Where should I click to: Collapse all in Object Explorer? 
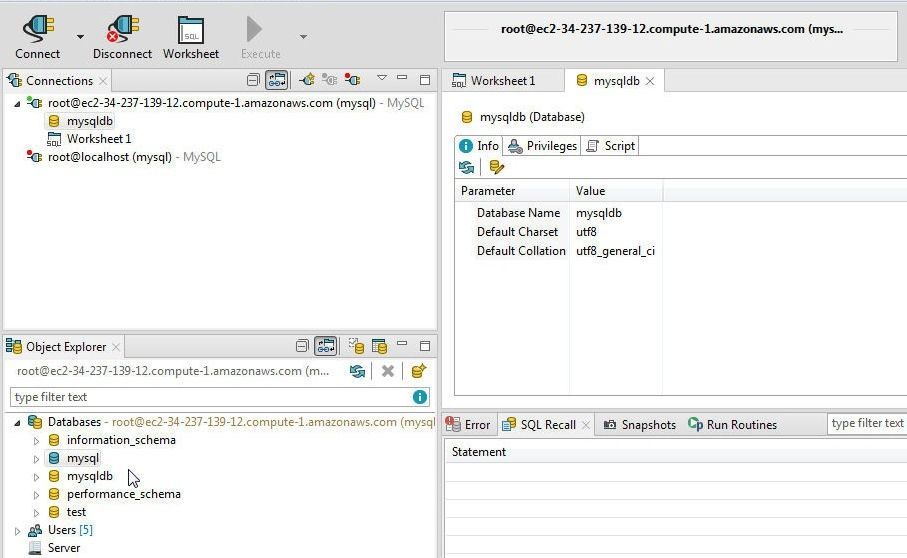point(302,346)
